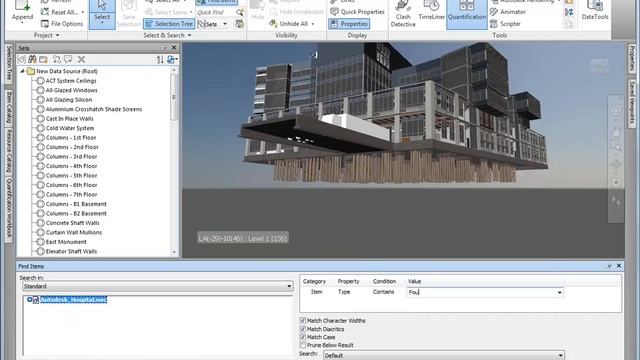The height and width of the screenshot is (360, 640).
Task: Open Clash Detective tool
Action: pyautogui.click(x=403, y=14)
